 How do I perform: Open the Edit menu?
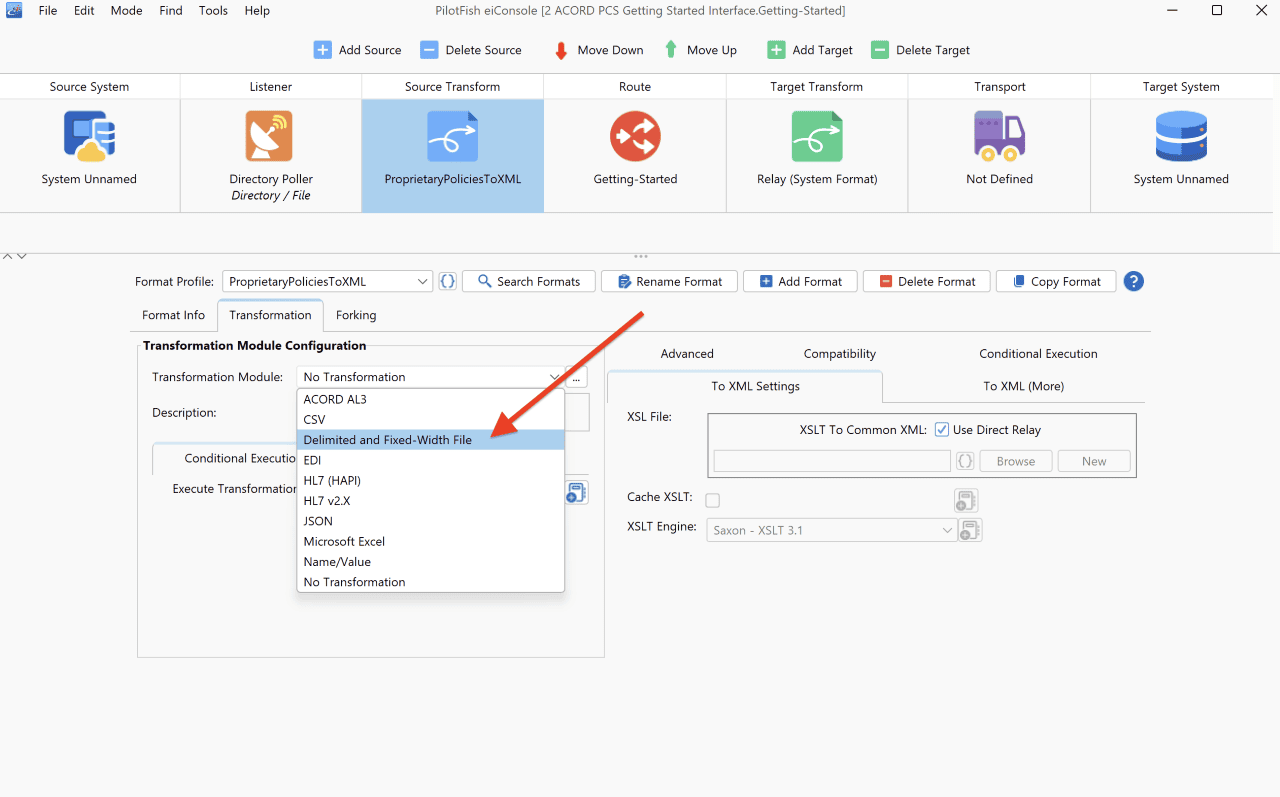[x=84, y=11]
